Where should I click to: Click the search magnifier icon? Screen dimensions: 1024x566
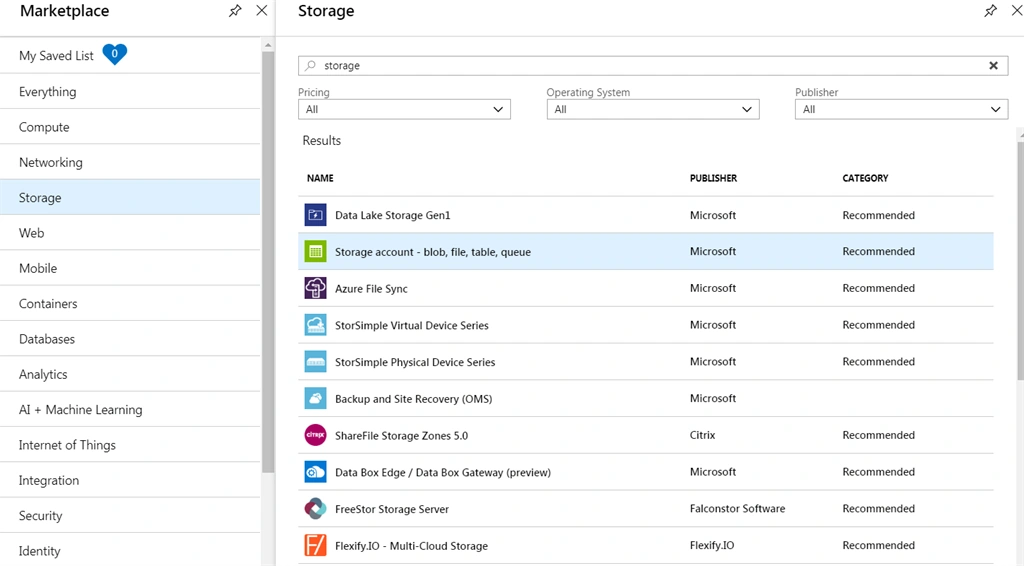tap(311, 65)
